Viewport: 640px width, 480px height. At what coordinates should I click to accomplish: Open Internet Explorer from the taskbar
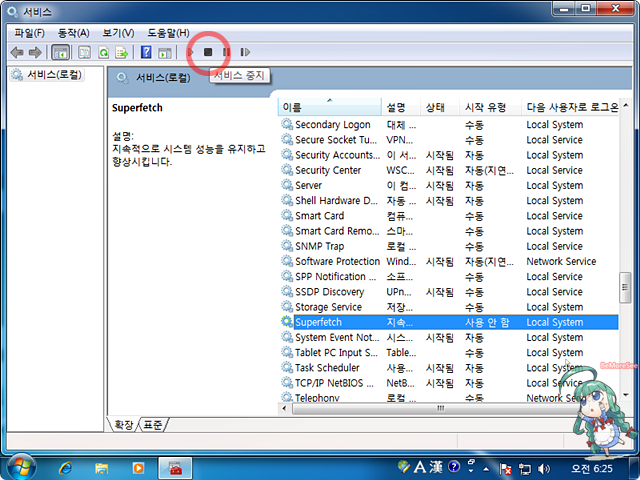66,467
